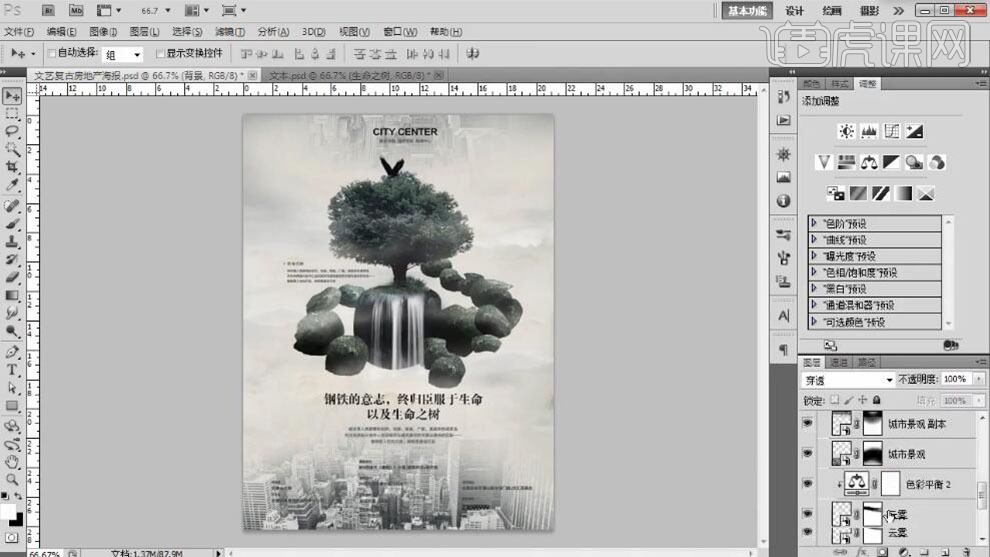
Task: Select the Horizontal Type tool
Action: pyautogui.click(x=12, y=370)
